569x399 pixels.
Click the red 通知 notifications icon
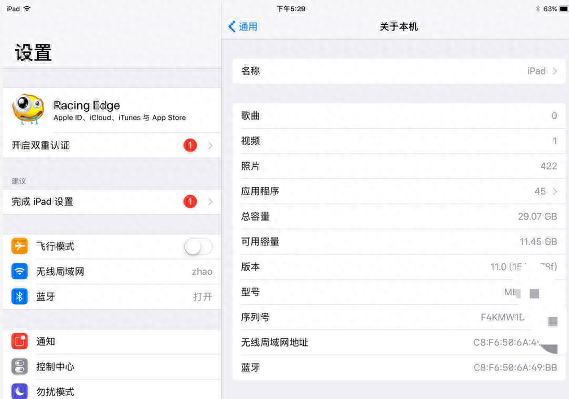[19, 341]
